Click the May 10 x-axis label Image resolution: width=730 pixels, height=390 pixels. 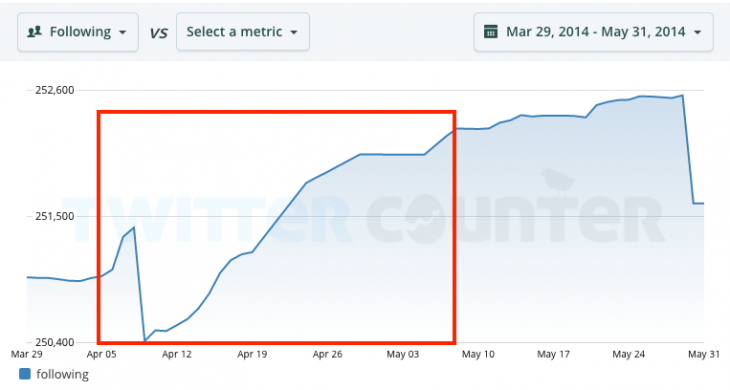coord(478,354)
